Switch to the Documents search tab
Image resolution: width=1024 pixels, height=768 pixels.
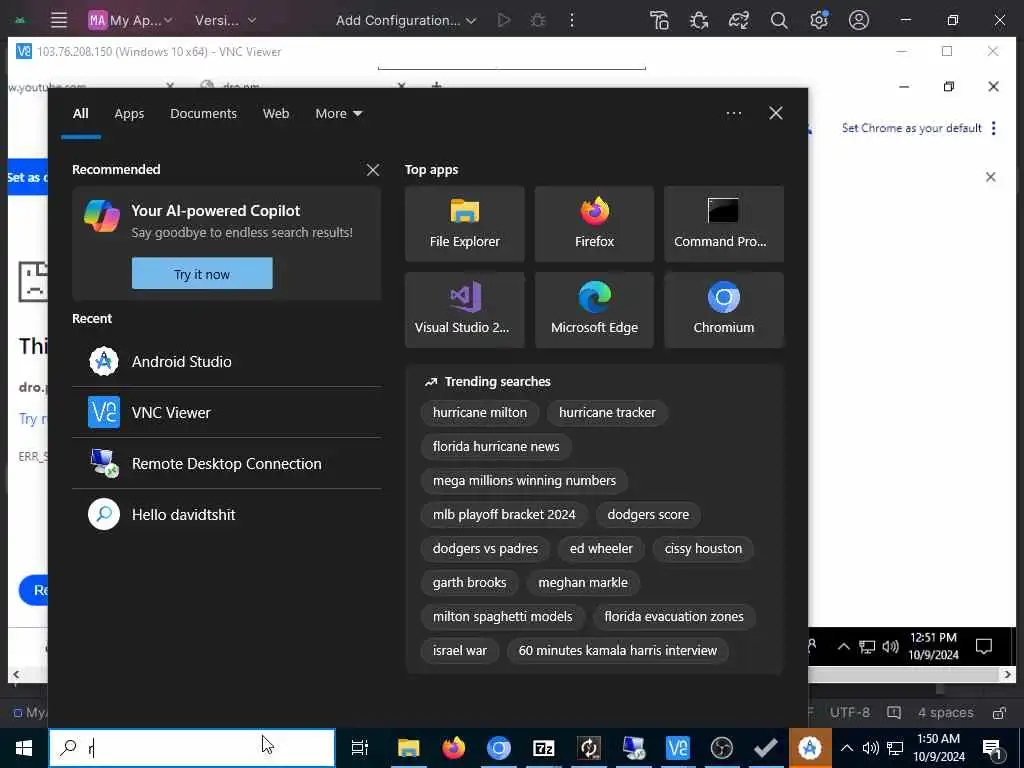point(203,114)
